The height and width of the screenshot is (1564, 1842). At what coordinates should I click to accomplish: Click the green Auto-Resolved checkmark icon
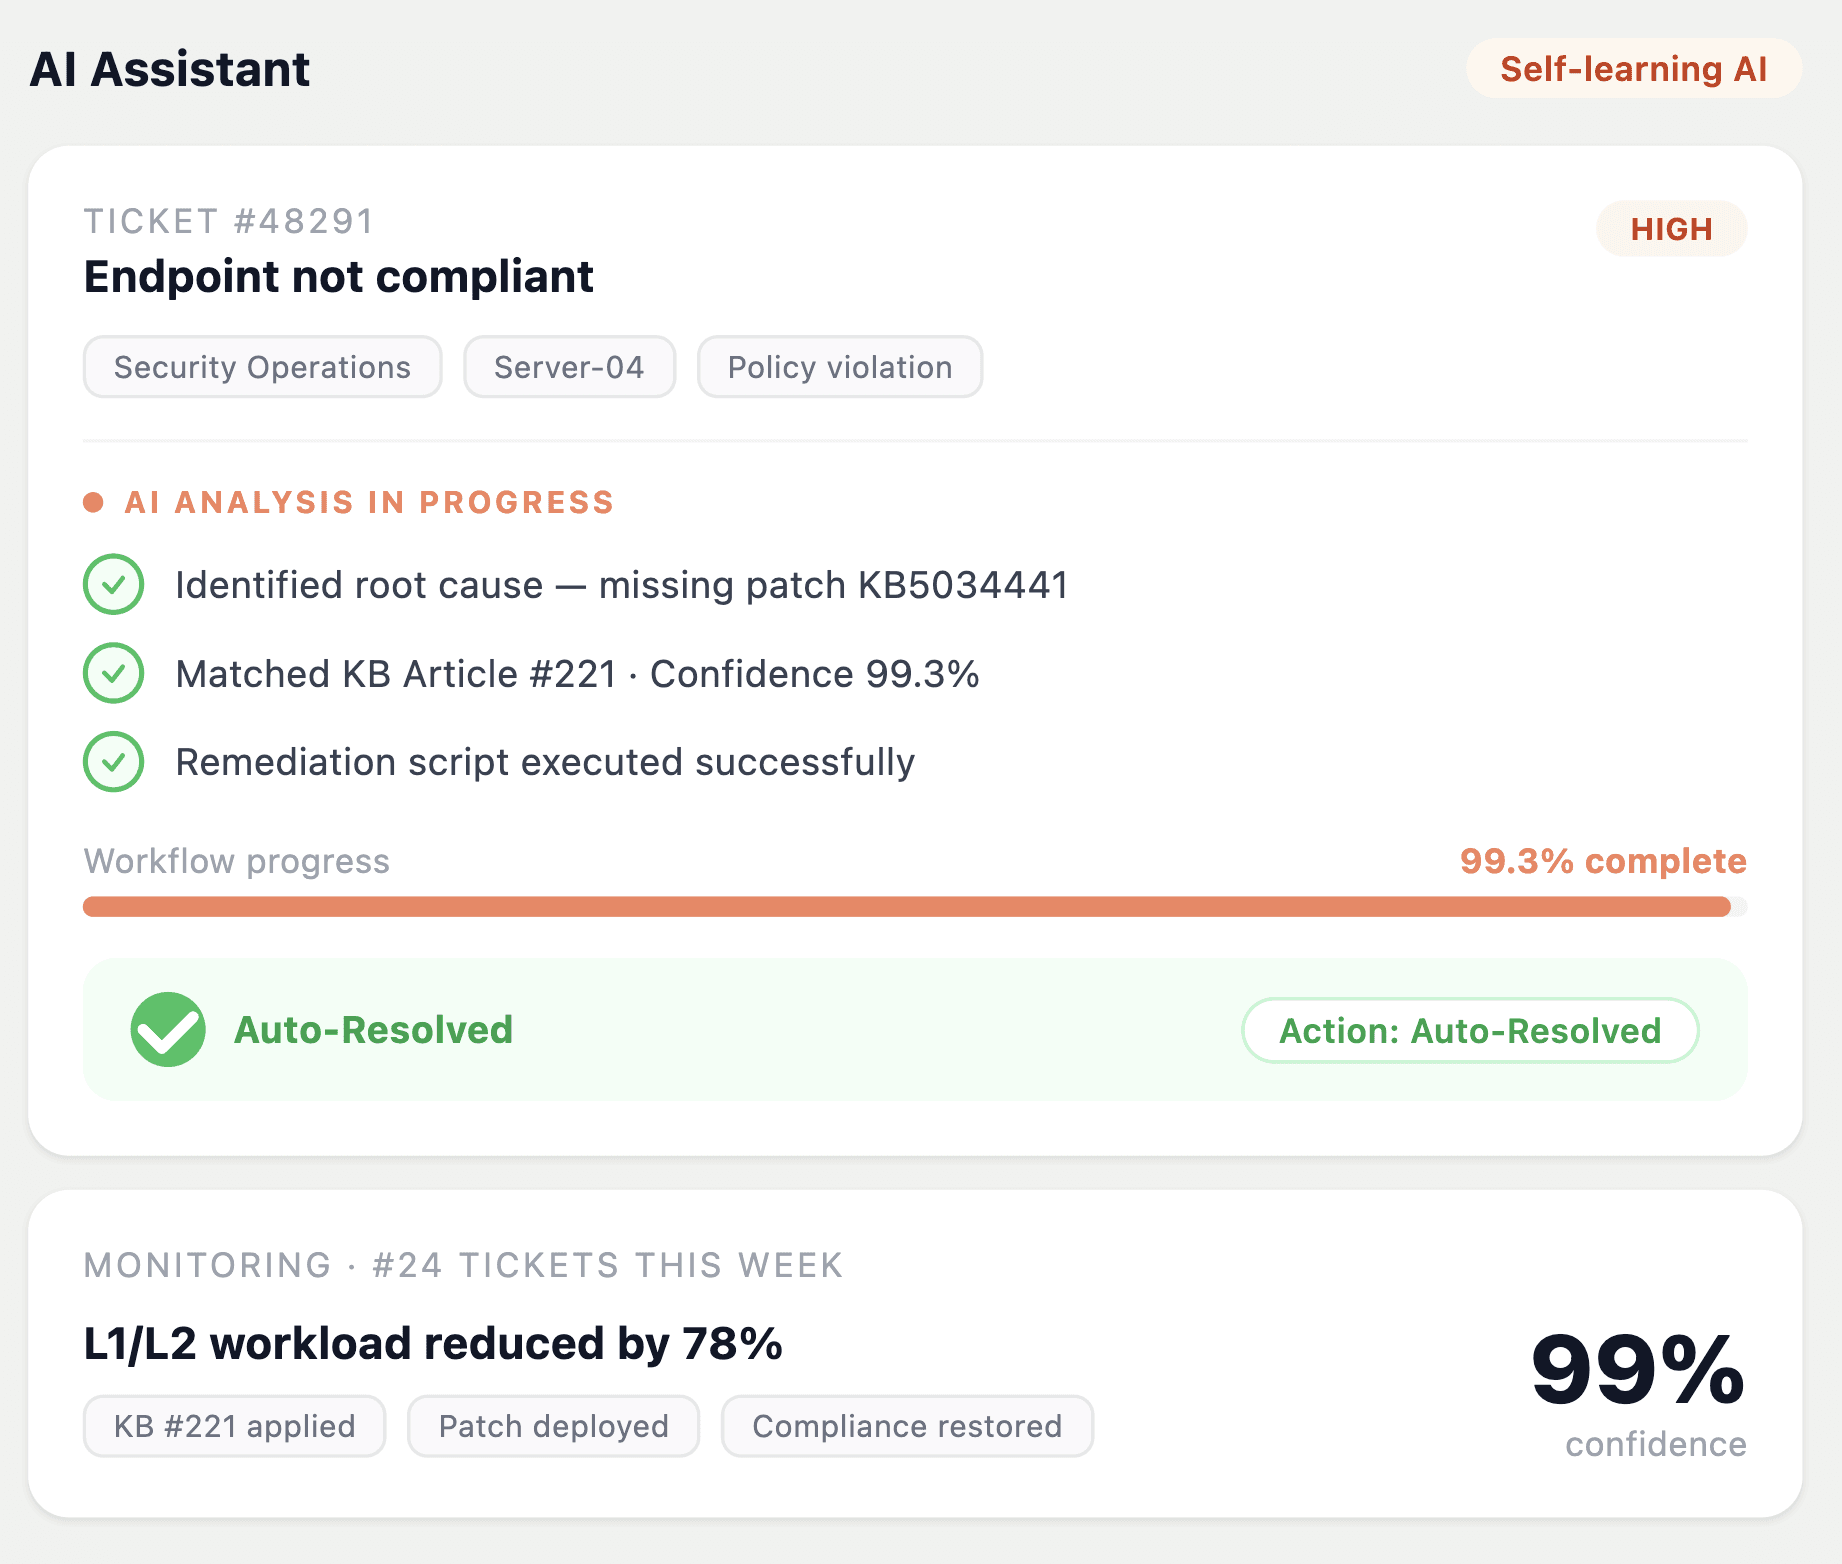point(168,1029)
